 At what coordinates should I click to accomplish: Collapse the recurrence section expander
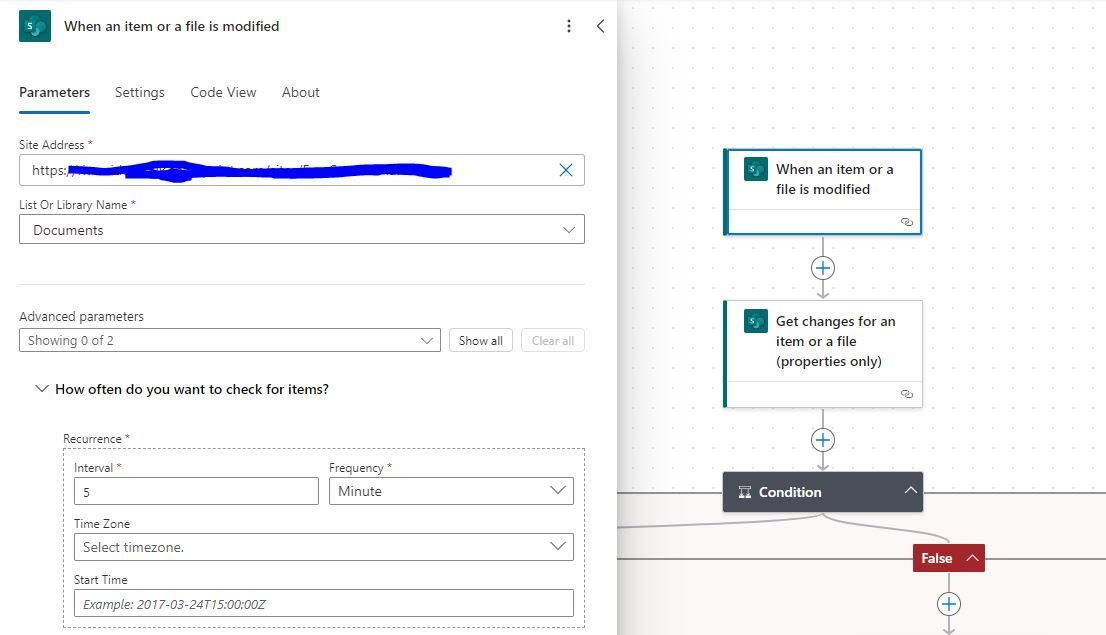40,389
